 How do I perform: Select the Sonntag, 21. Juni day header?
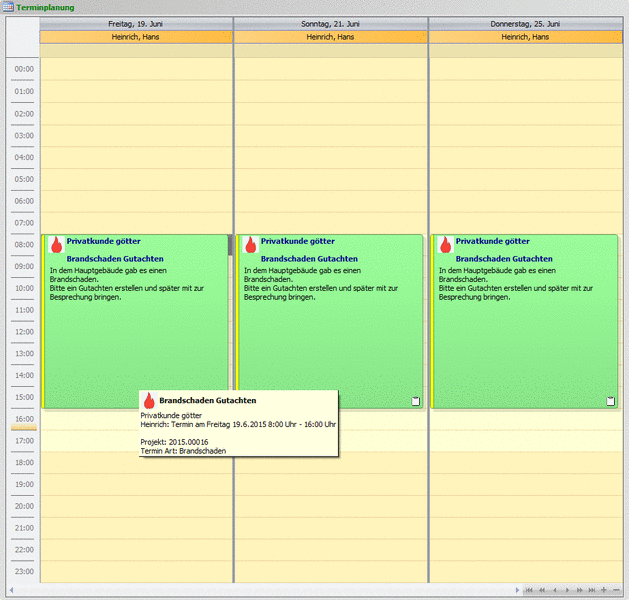331,24
